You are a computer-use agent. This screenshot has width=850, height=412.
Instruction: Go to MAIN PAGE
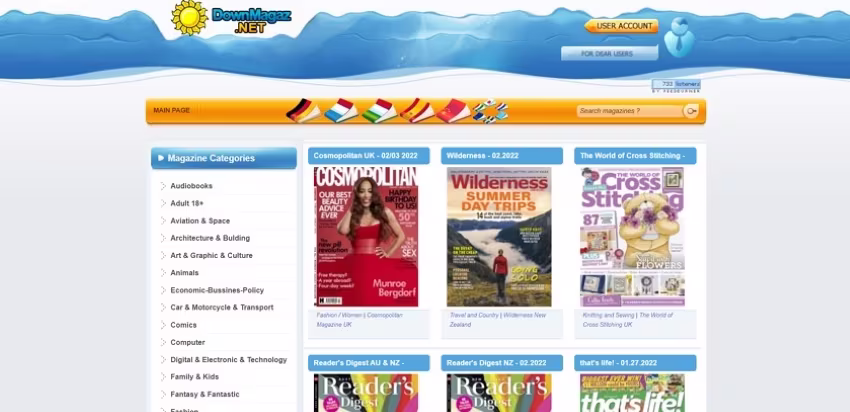[171, 111]
